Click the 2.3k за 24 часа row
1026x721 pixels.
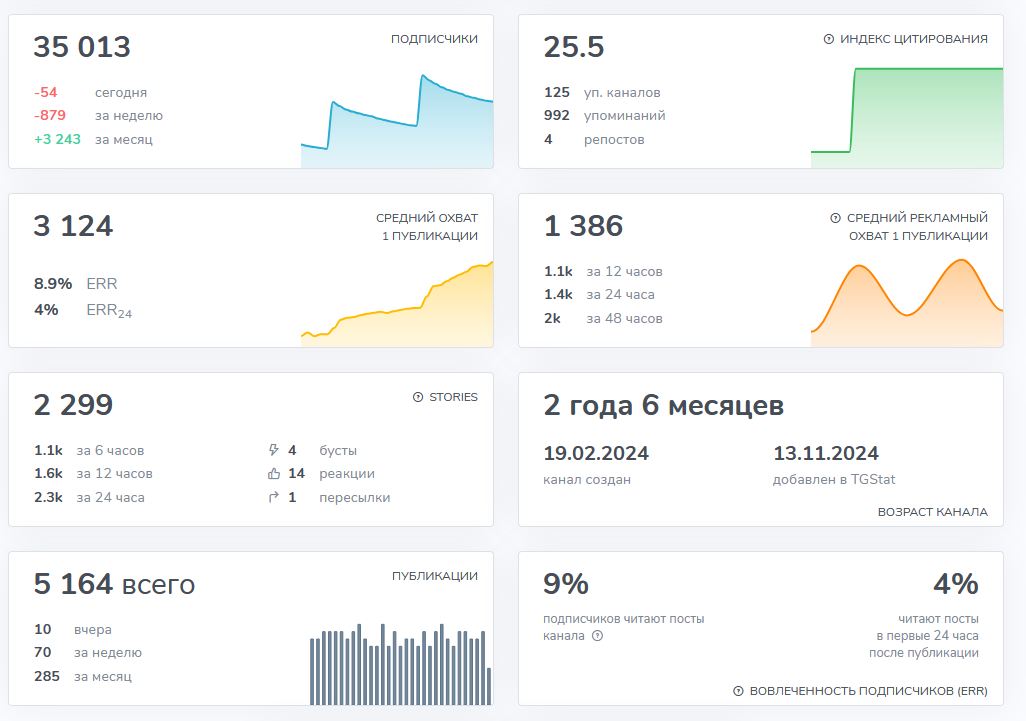pos(89,498)
